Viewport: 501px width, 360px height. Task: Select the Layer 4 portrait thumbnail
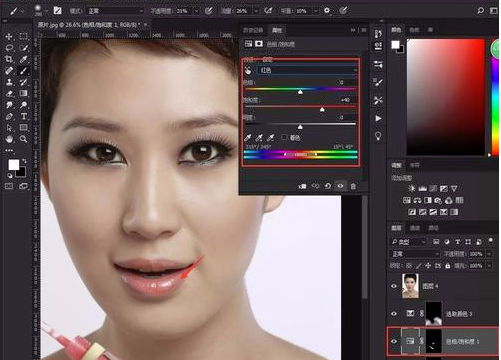(x=410, y=286)
